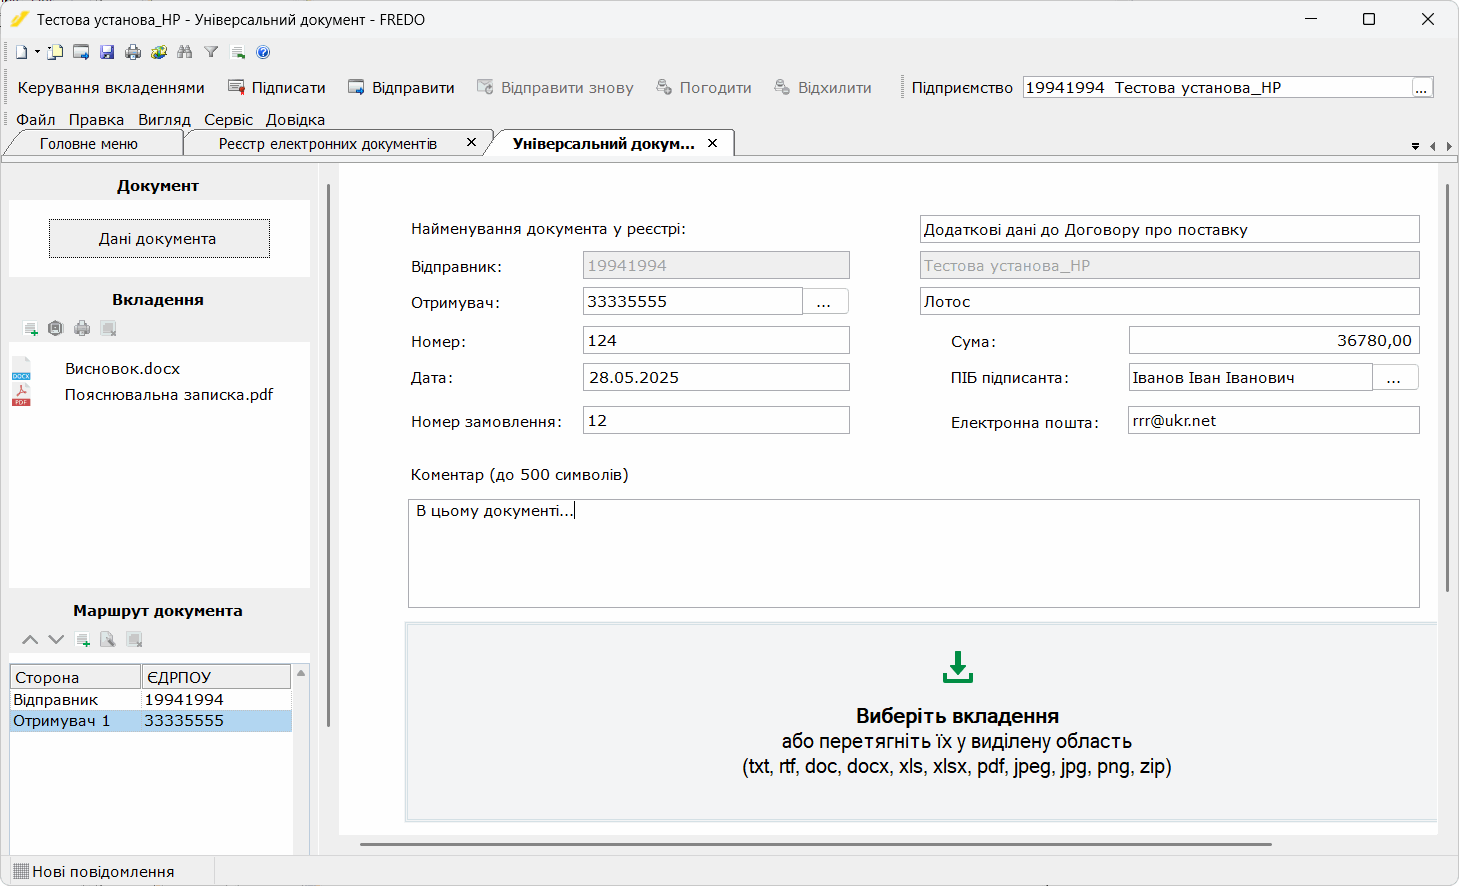Image resolution: width=1459 pixels, height=886 pixels.
Task: Click the Виберіть вкладення drop area
Action: point(921,722)
